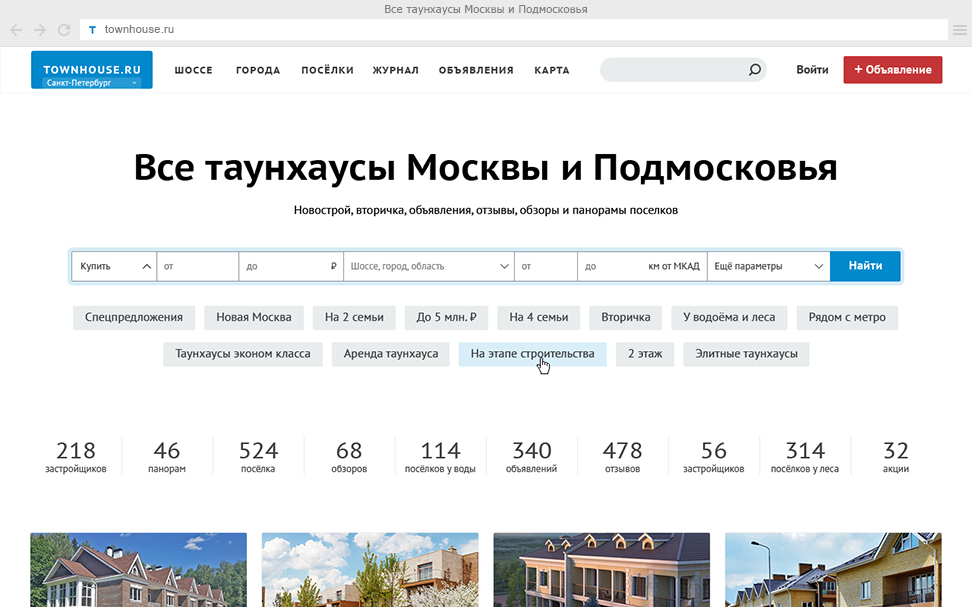Navigate to Журнал section
972x607 pixels.
[395, 70]
